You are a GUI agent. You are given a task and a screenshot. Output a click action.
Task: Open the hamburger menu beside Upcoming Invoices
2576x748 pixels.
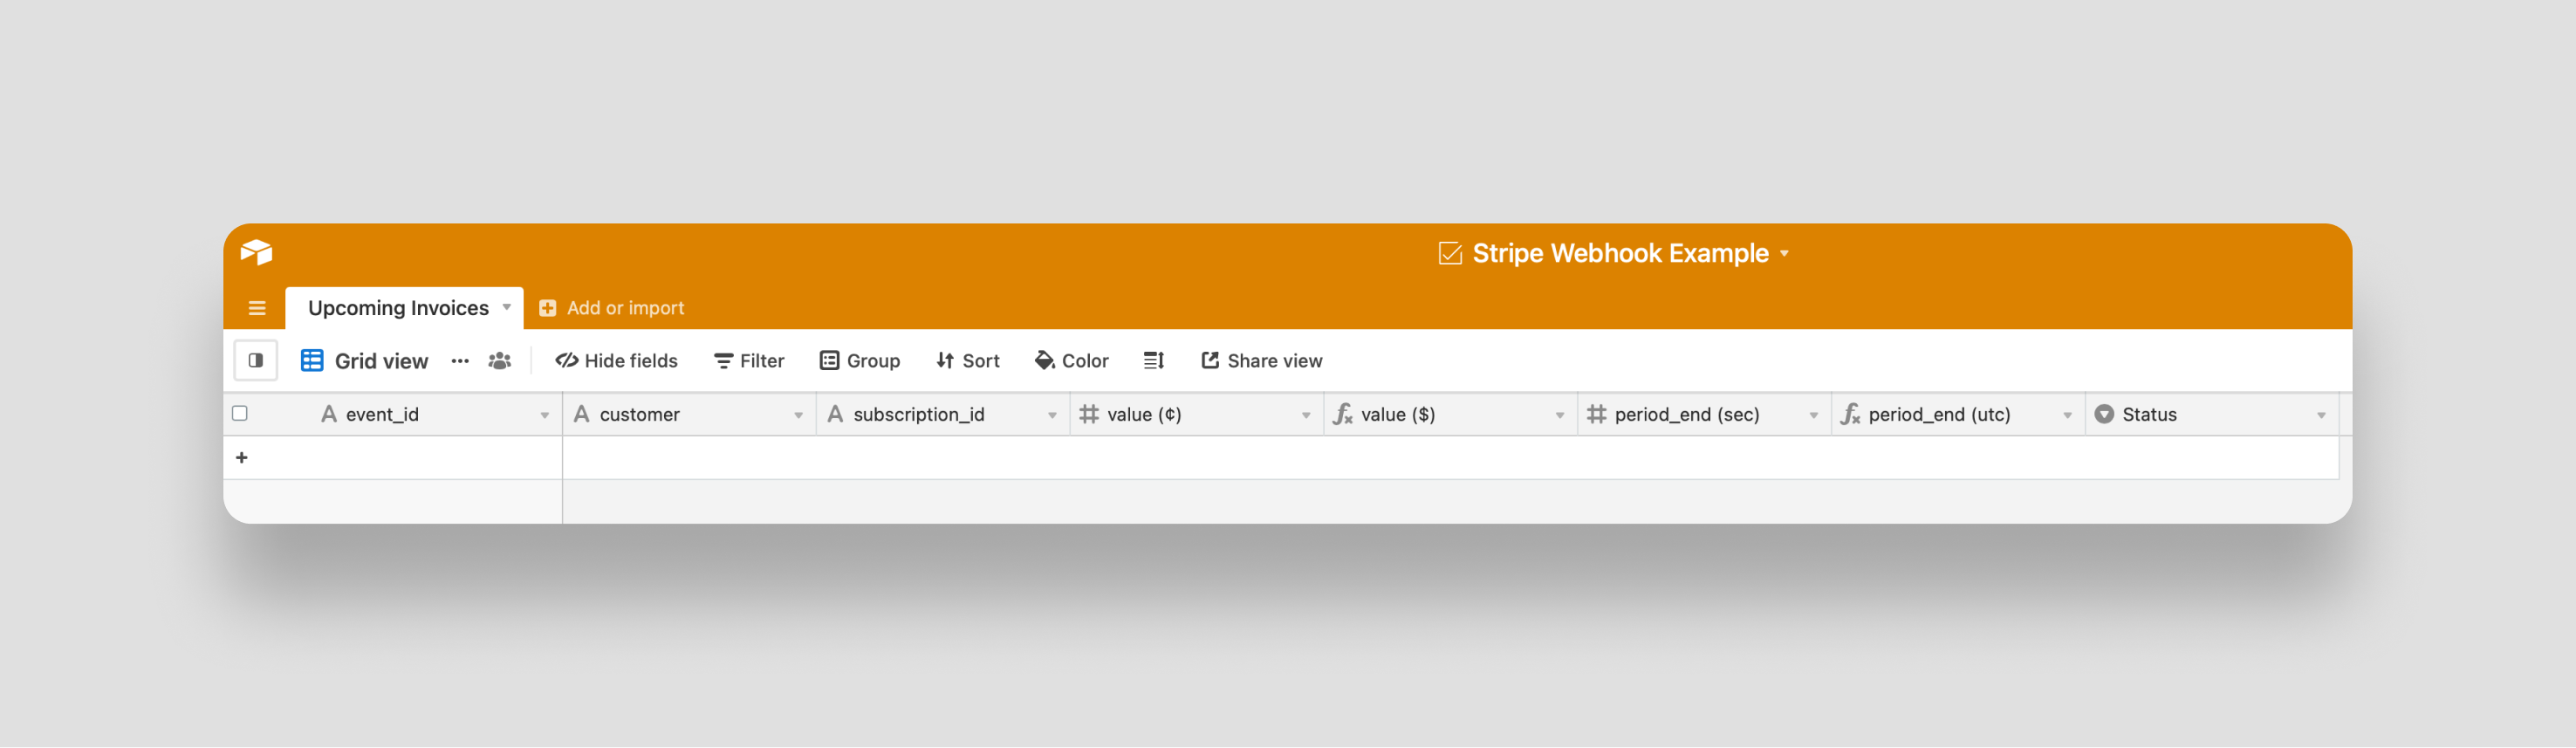pos(257,307)
